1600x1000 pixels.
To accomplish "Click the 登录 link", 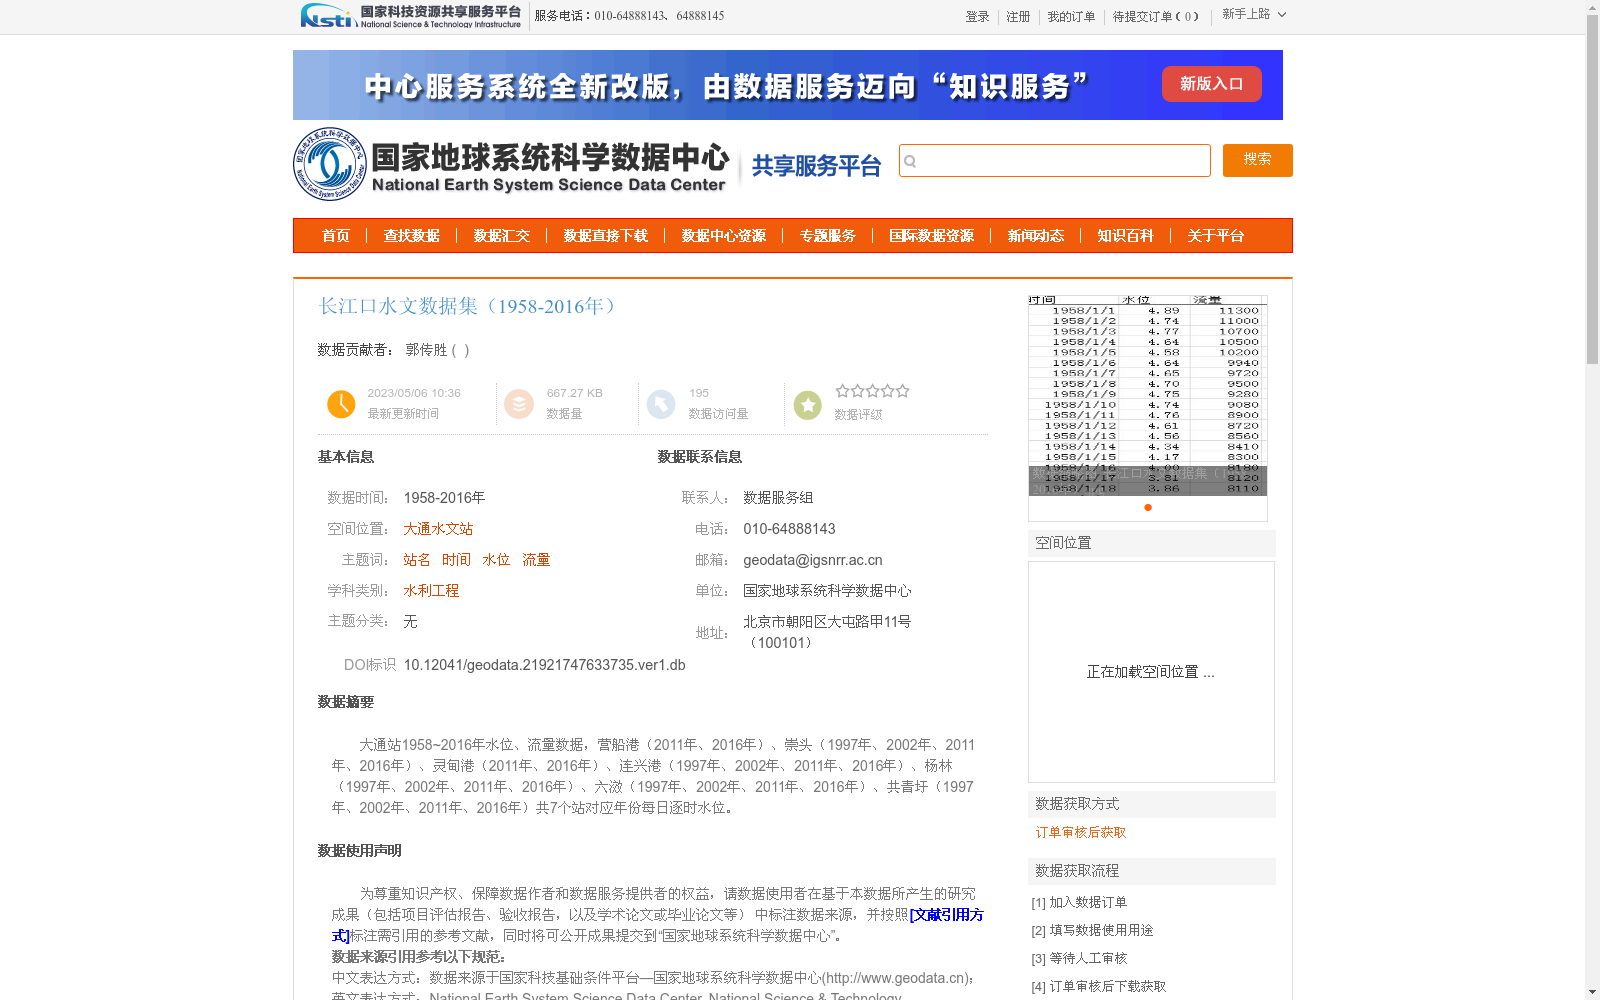I will coord(977,17).
